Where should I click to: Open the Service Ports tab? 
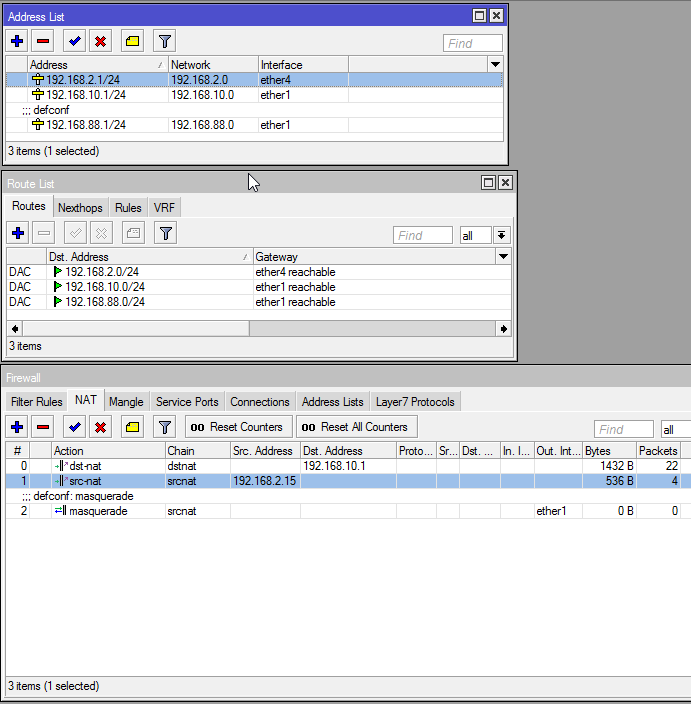click(187, 402)
